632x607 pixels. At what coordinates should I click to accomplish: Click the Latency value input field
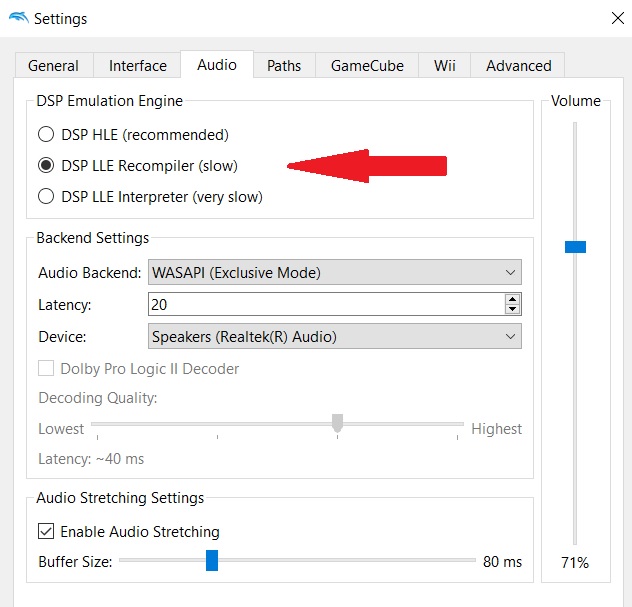325,304
